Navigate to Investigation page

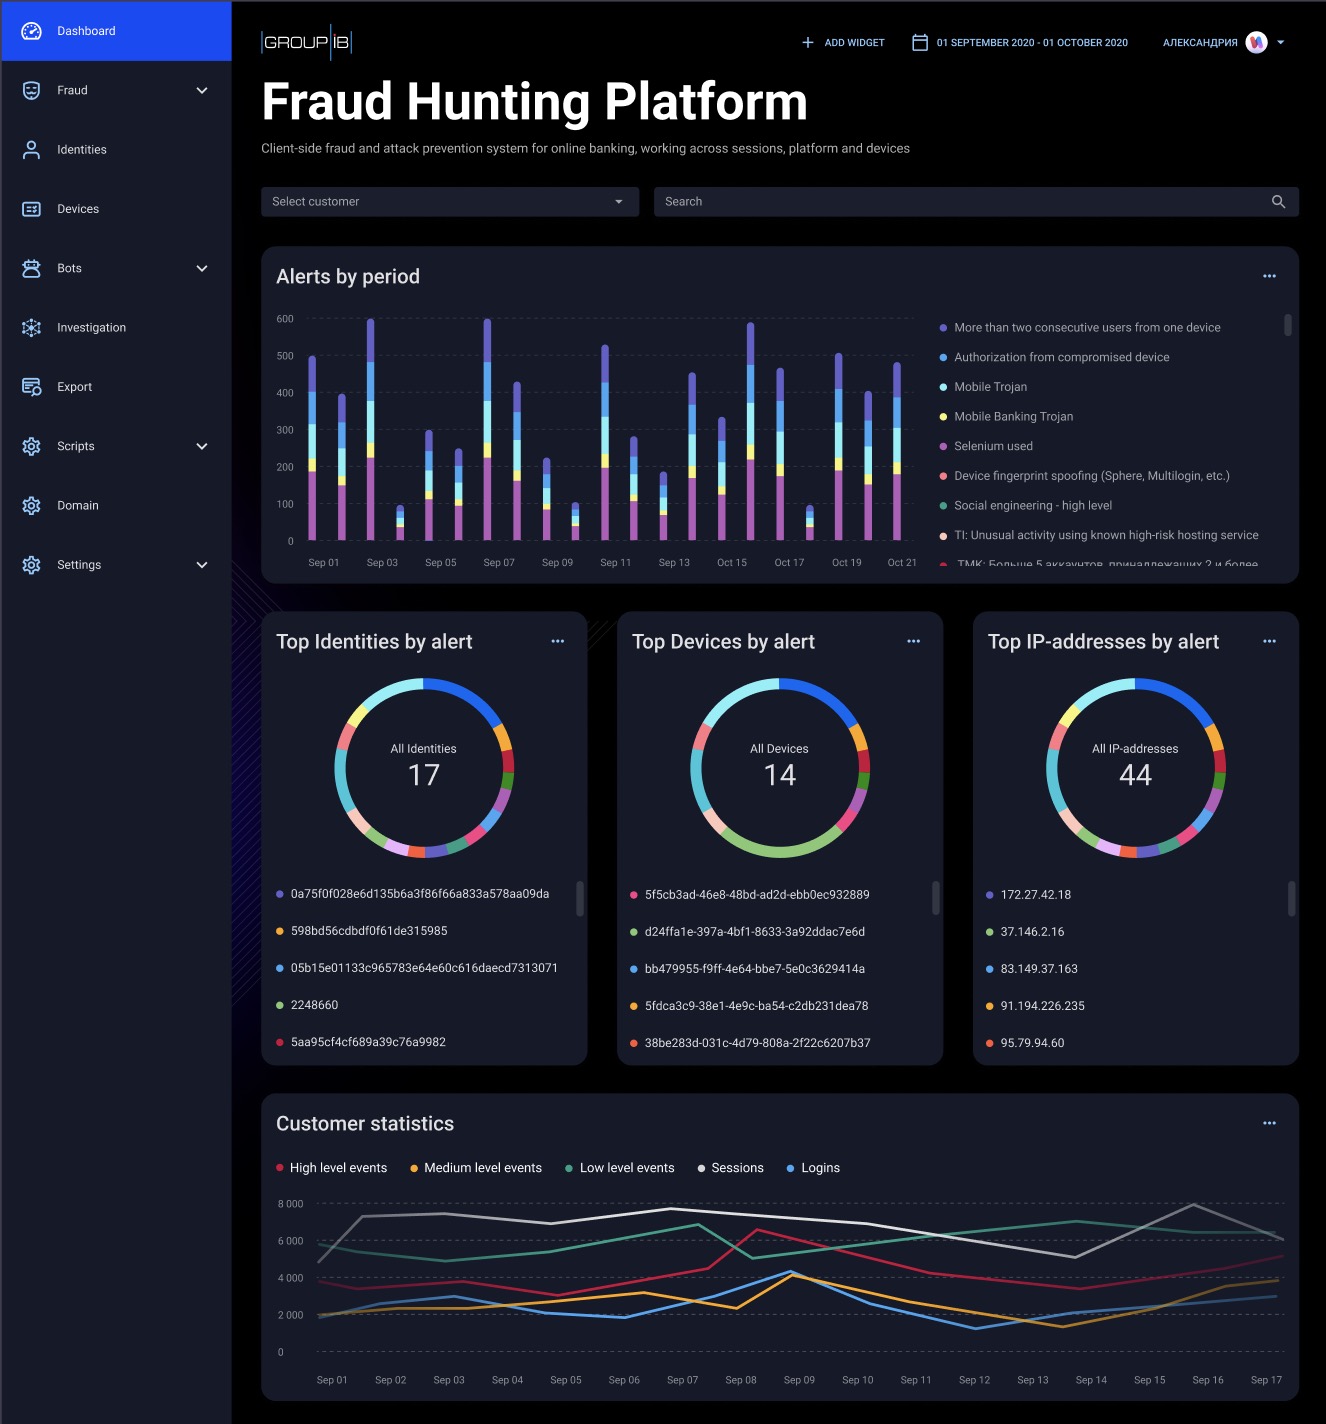[x=116, y=328]
